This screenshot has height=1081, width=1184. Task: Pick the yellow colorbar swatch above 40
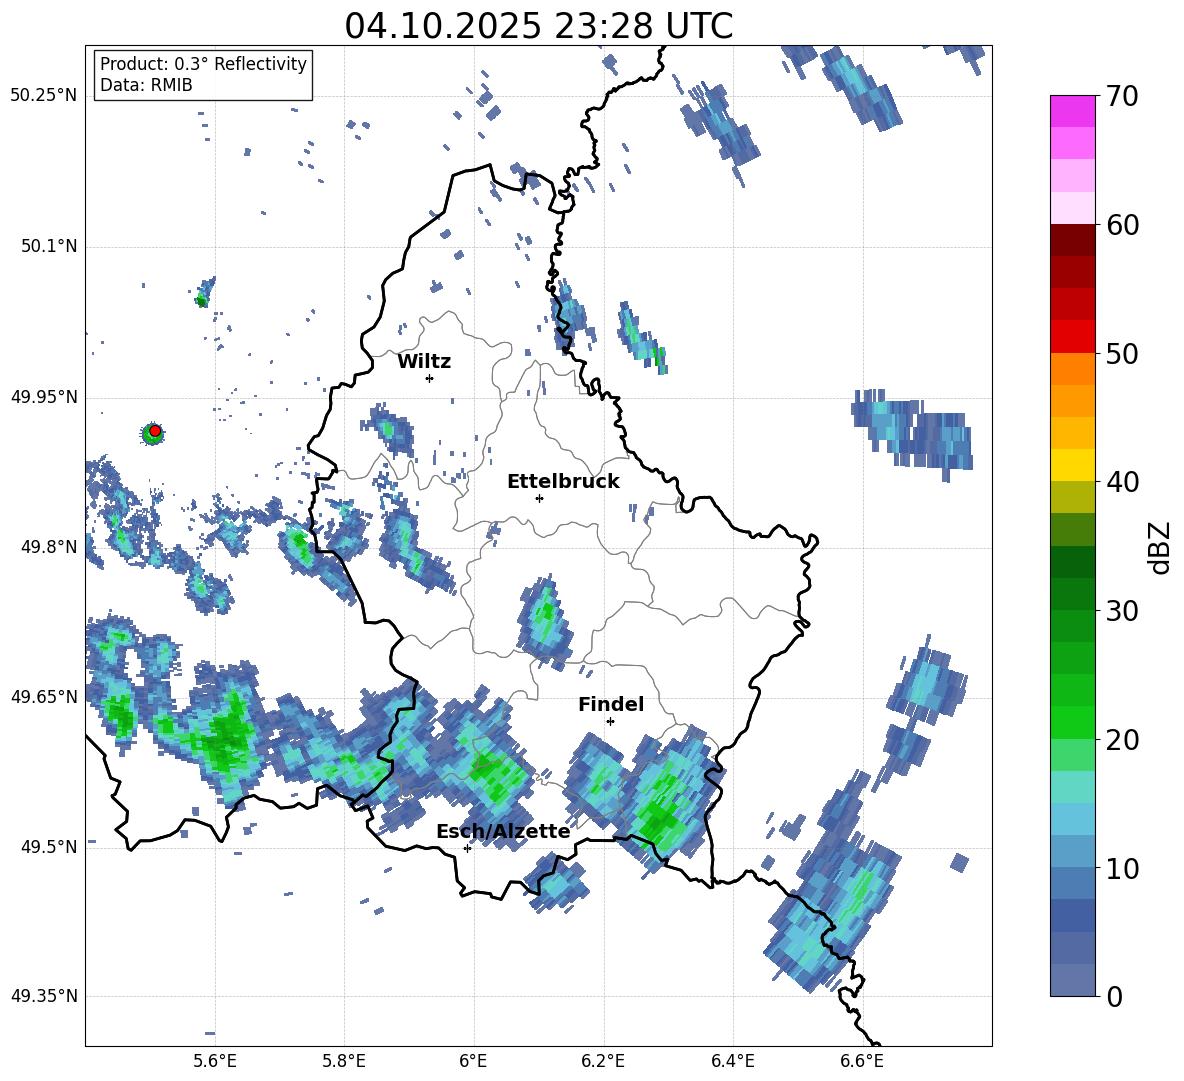pyautogui.click(x=1072, y=465)
